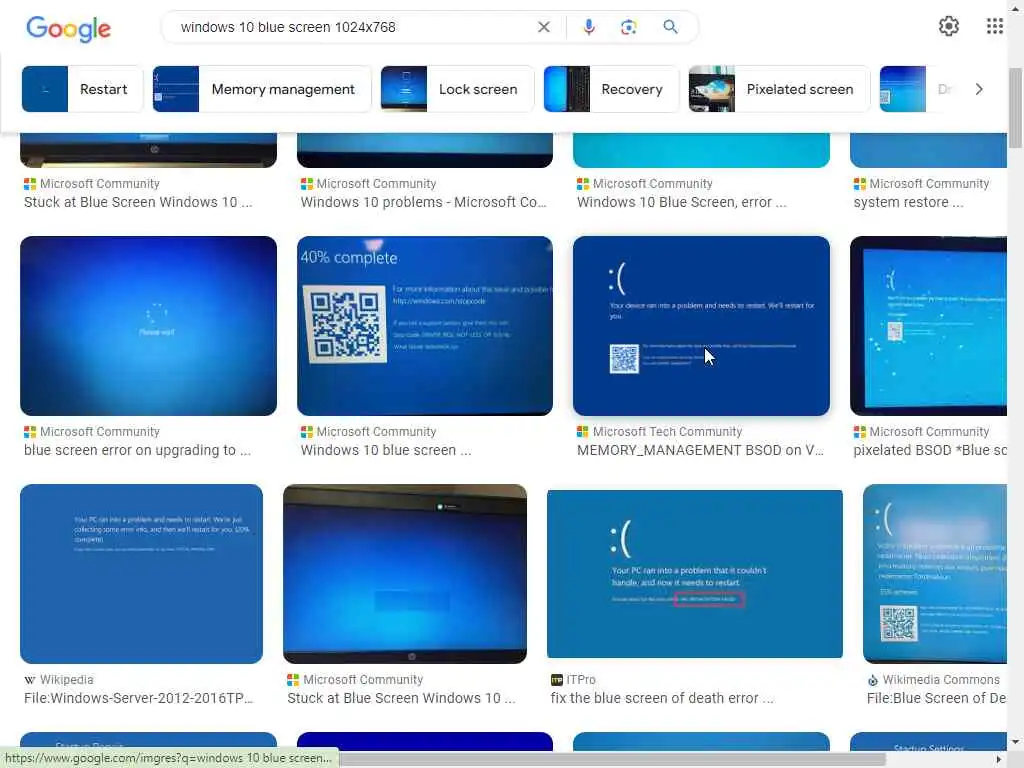This screenshot has width=1024, height=768.
Task: Open 'system restore ...' result link
Action: (908, 202)
